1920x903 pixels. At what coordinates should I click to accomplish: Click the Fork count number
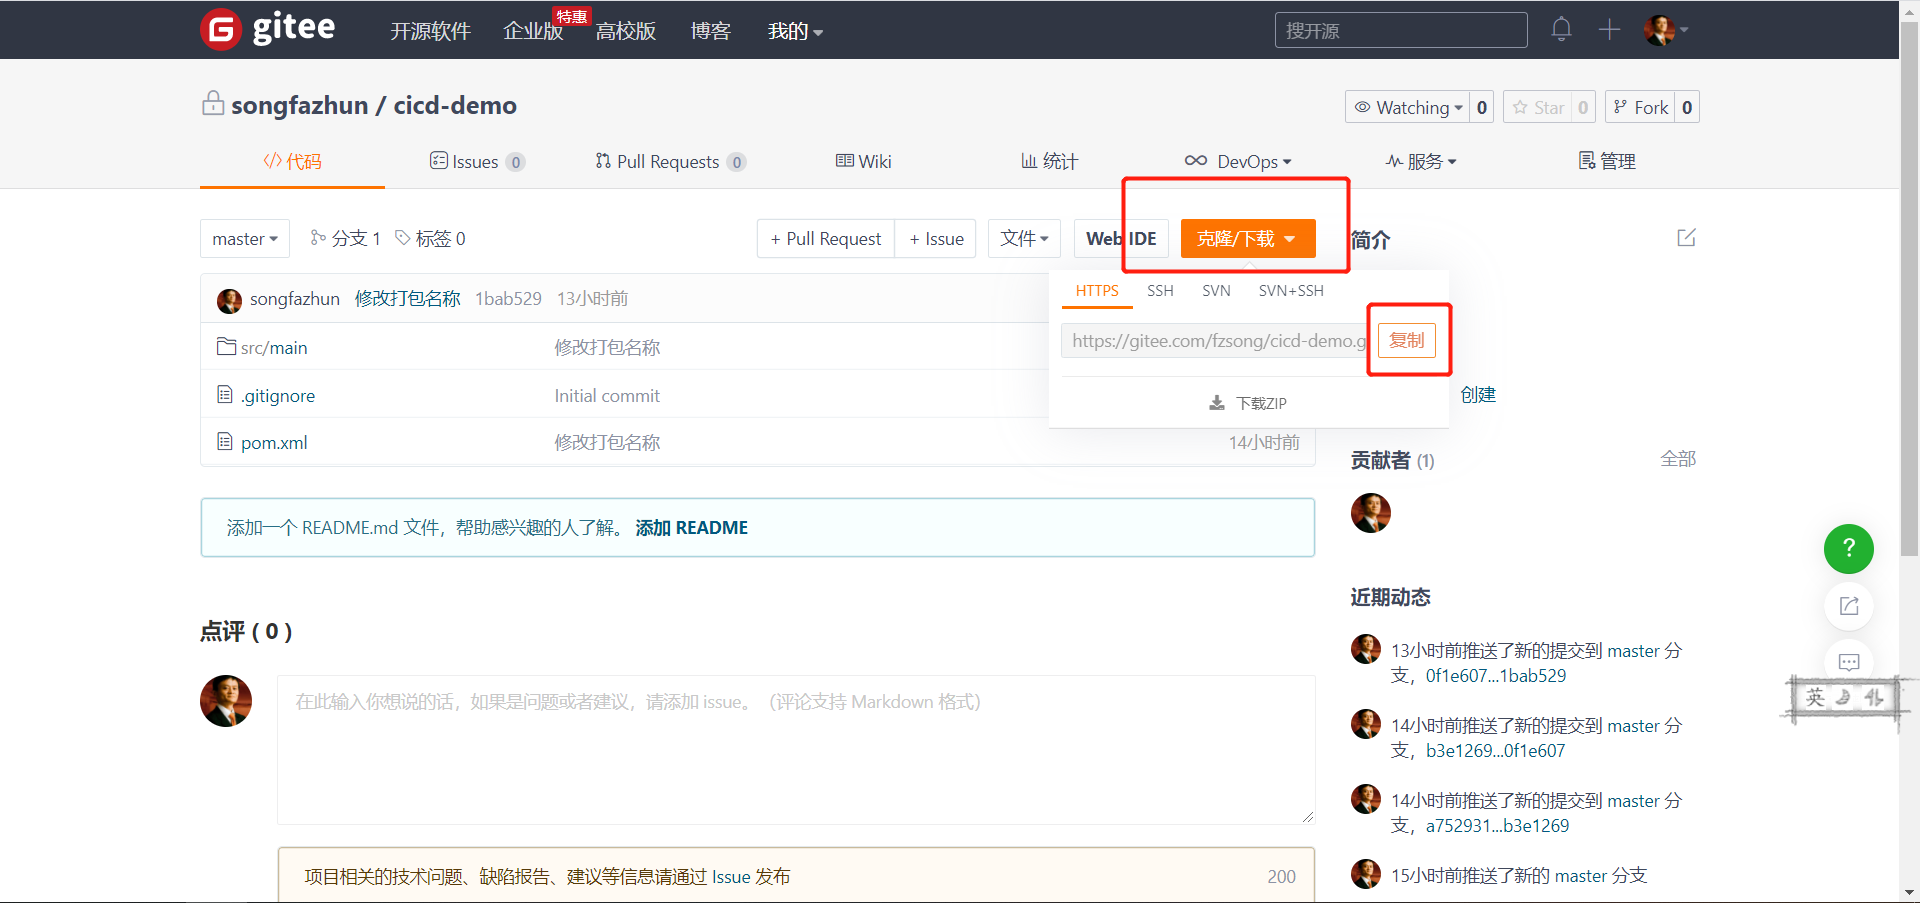[1687, 107]
